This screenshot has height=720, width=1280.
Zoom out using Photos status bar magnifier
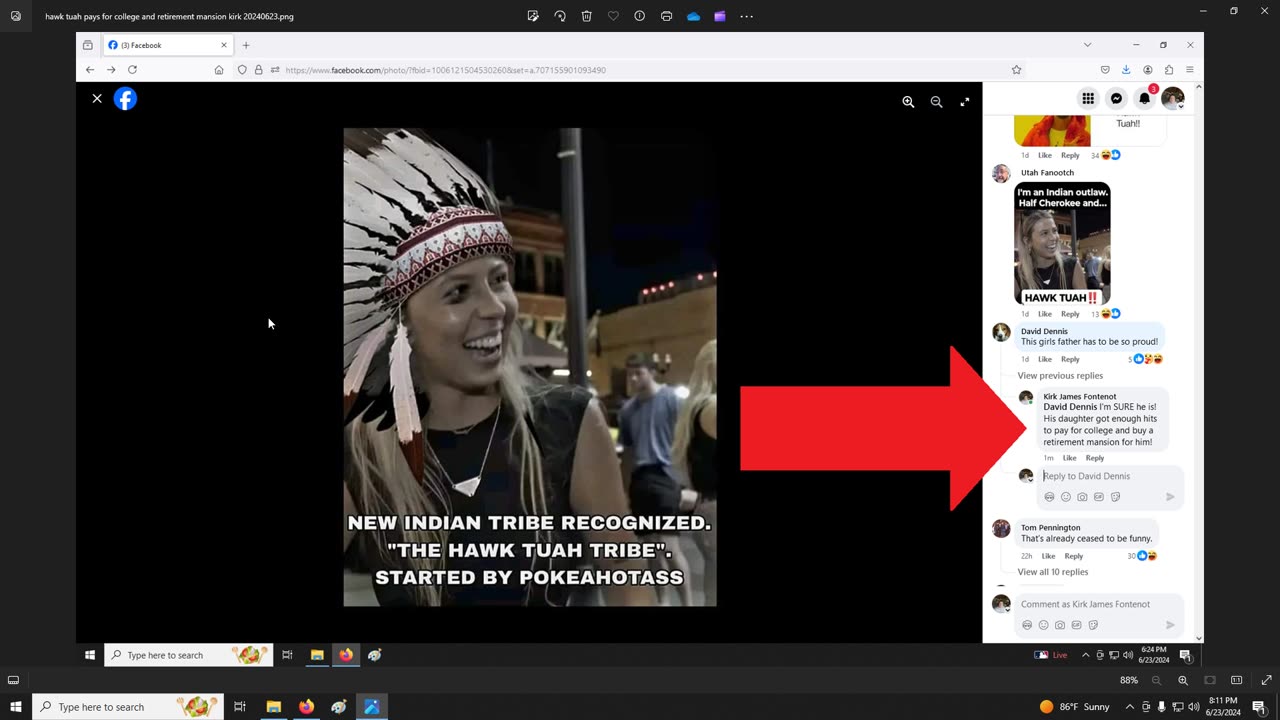coord(1157,680)
